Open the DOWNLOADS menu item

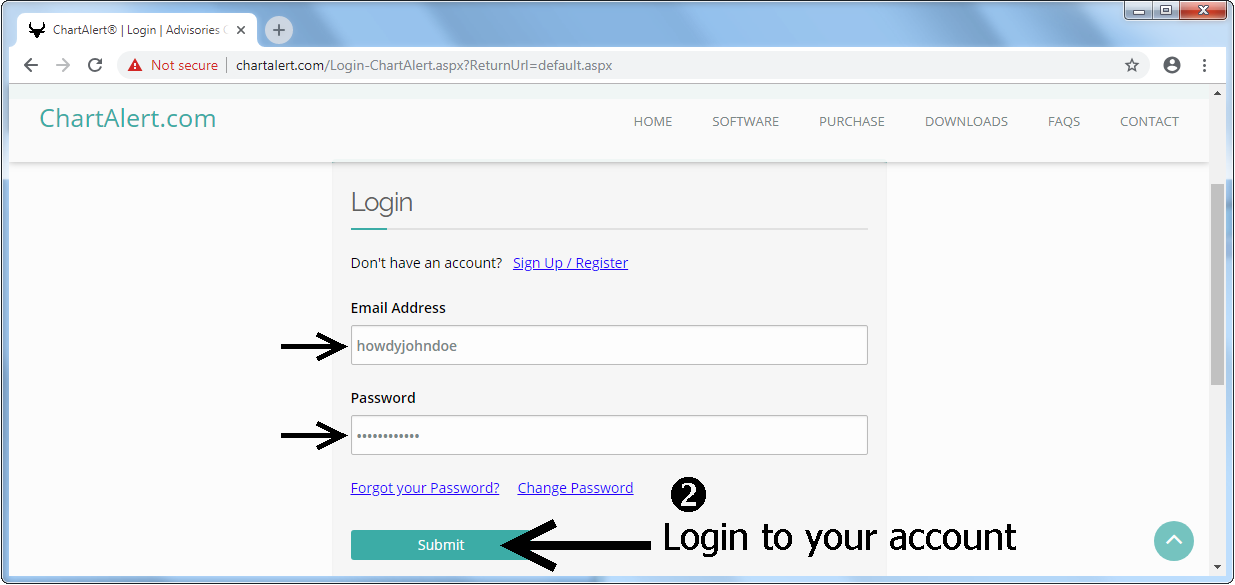point(966,122)
